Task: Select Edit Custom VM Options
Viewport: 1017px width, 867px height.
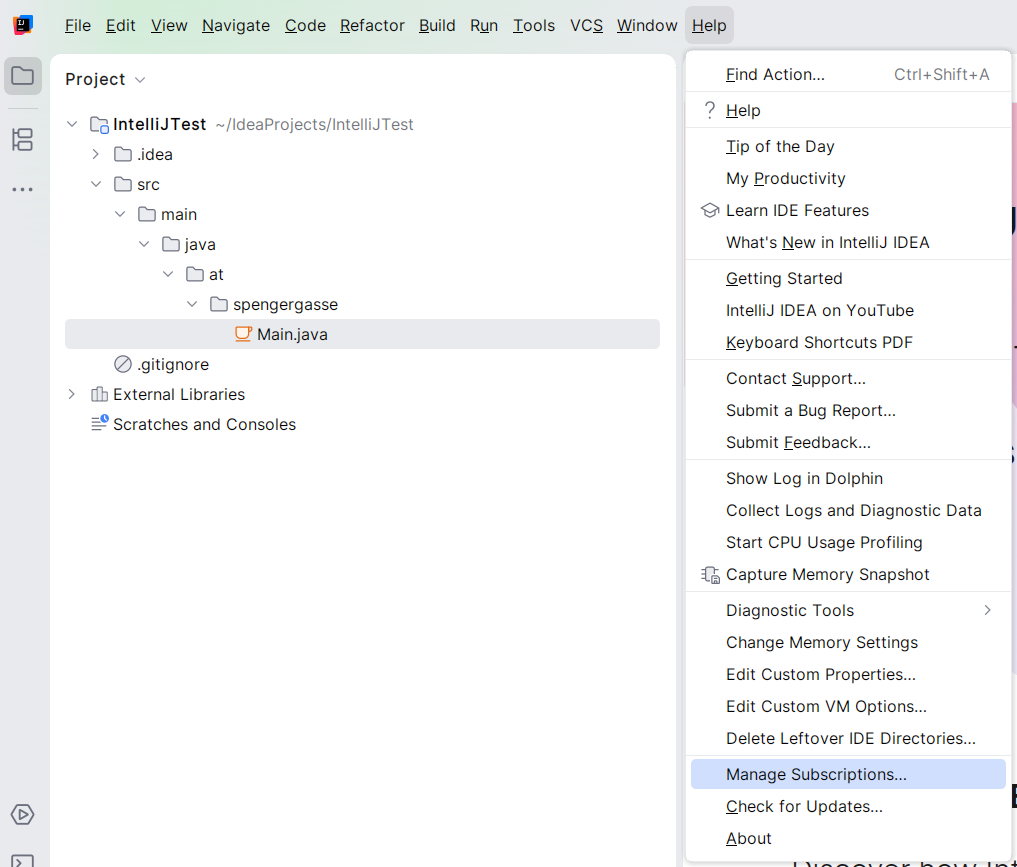Action: [848, 706]
